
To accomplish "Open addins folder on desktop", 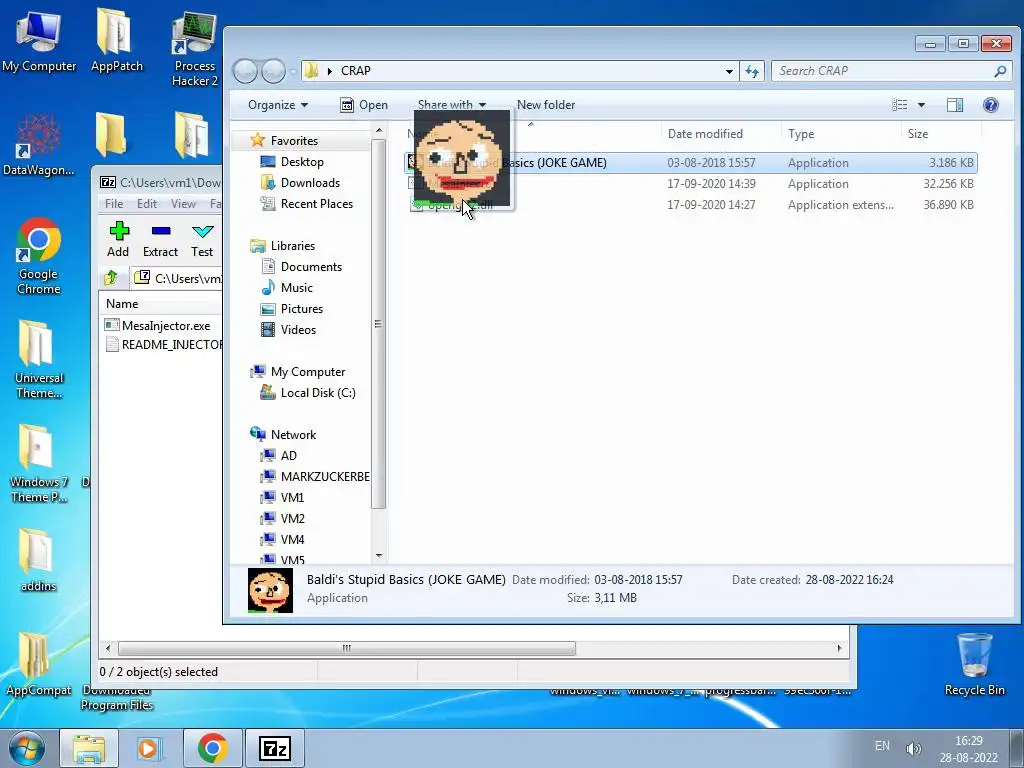I will point(38,560).
